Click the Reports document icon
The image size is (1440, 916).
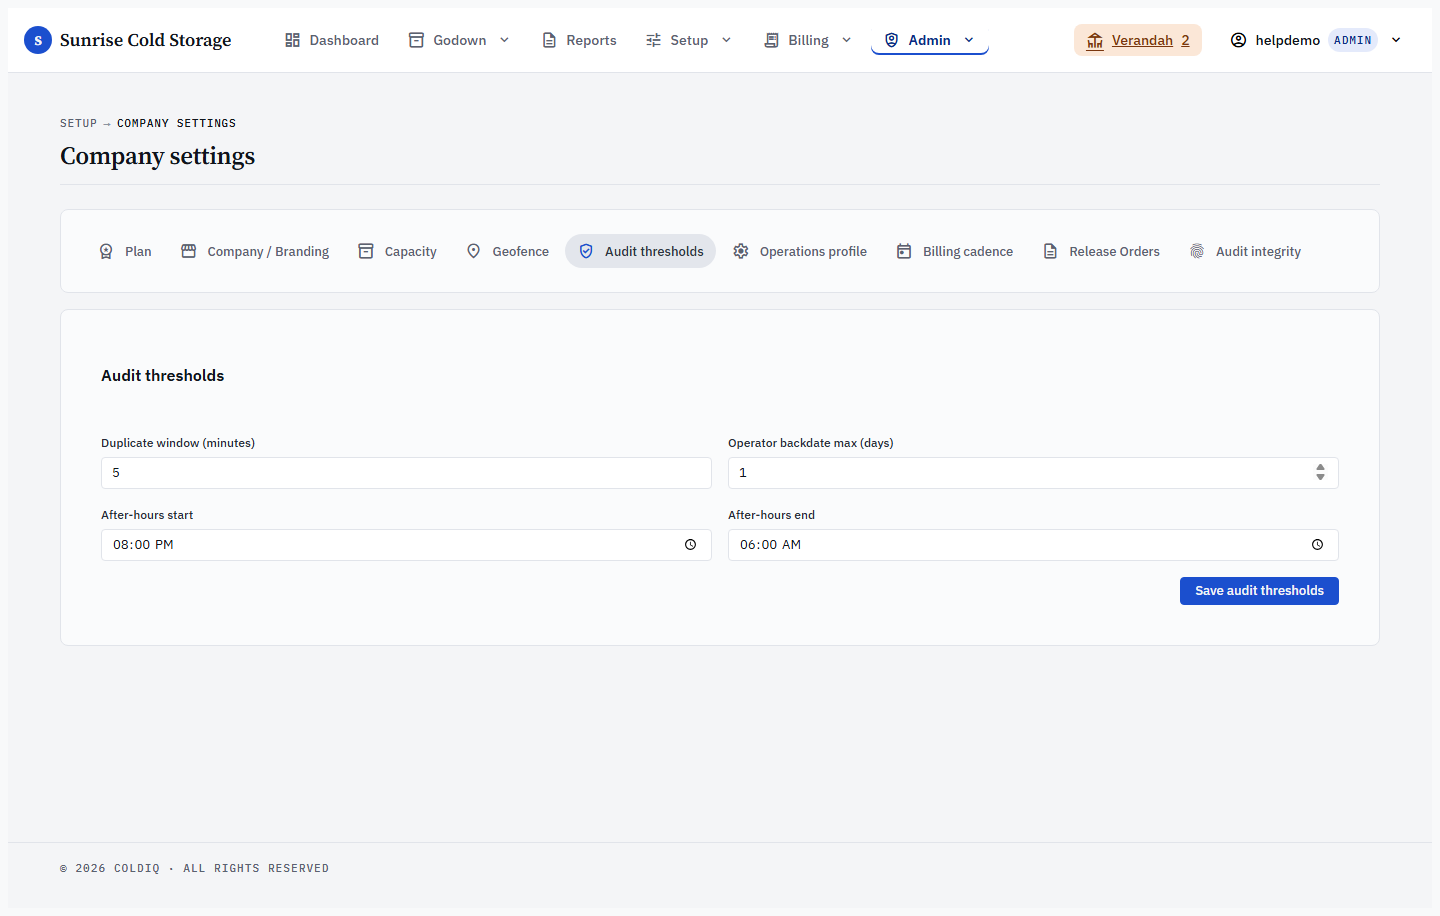[549, 40]
